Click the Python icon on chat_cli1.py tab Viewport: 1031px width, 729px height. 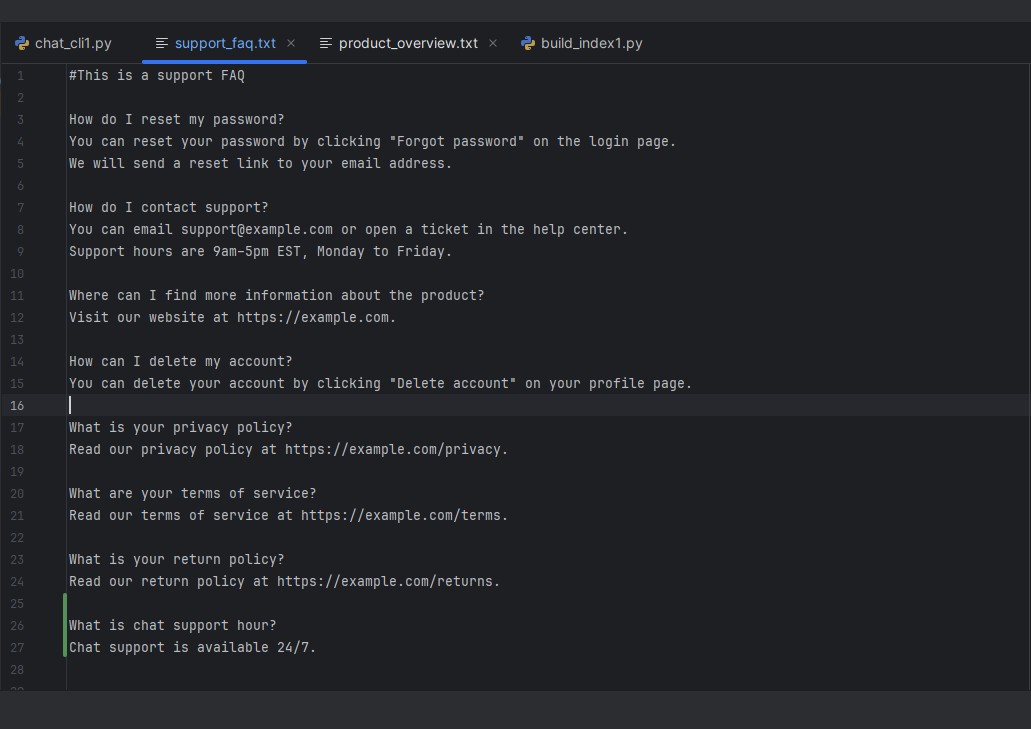(x=20, y=43)
